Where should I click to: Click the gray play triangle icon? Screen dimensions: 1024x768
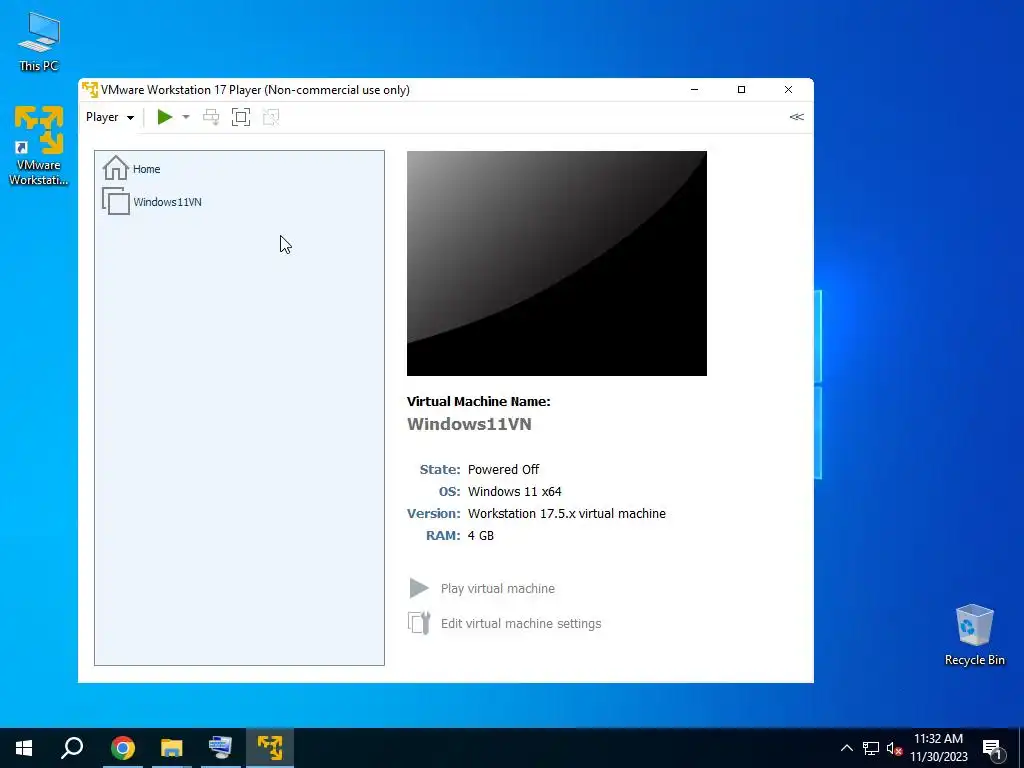tap(419, 588)
